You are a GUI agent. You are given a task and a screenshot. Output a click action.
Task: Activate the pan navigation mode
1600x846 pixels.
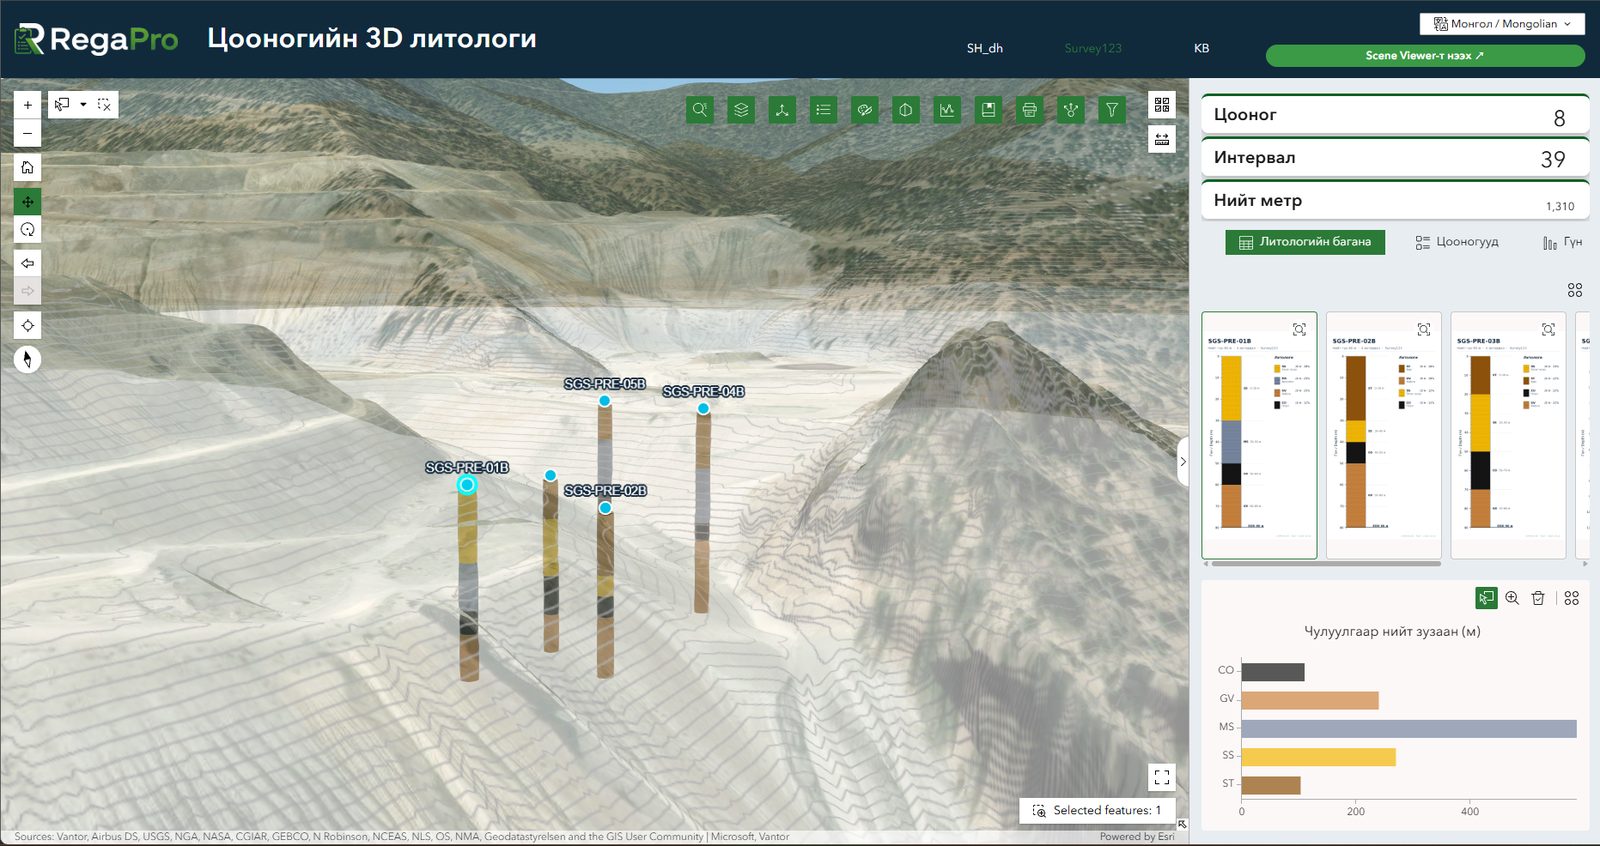pyautogui.click(x=28, y=201)
